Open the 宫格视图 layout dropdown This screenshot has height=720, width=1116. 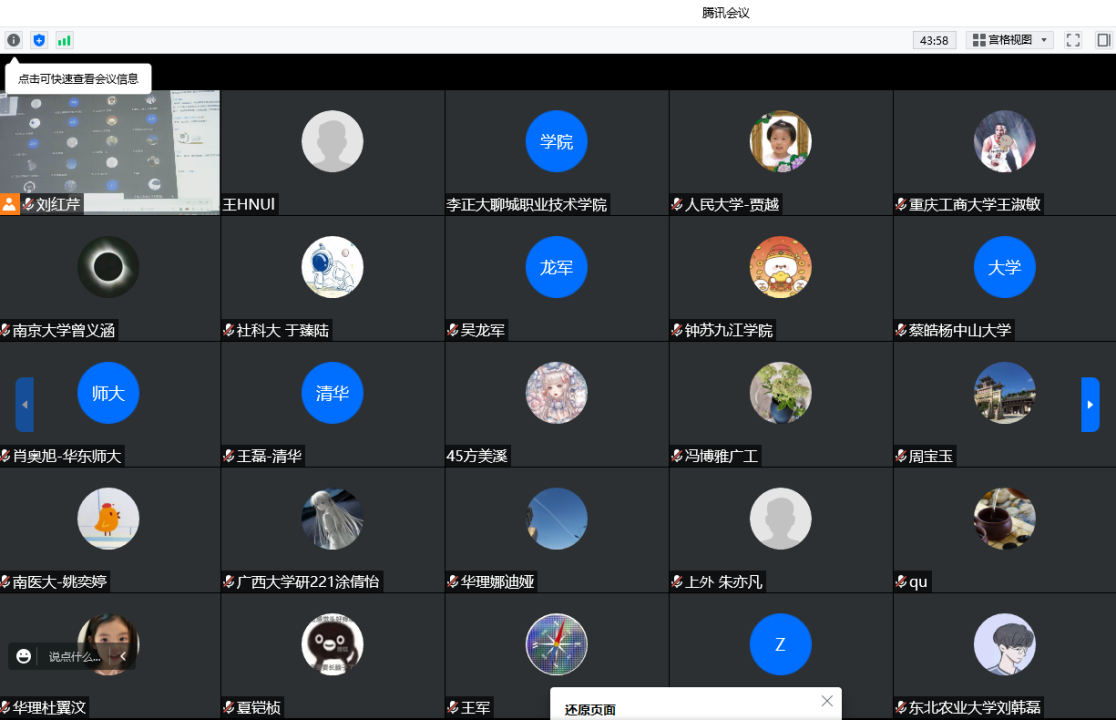point(1010,40)
